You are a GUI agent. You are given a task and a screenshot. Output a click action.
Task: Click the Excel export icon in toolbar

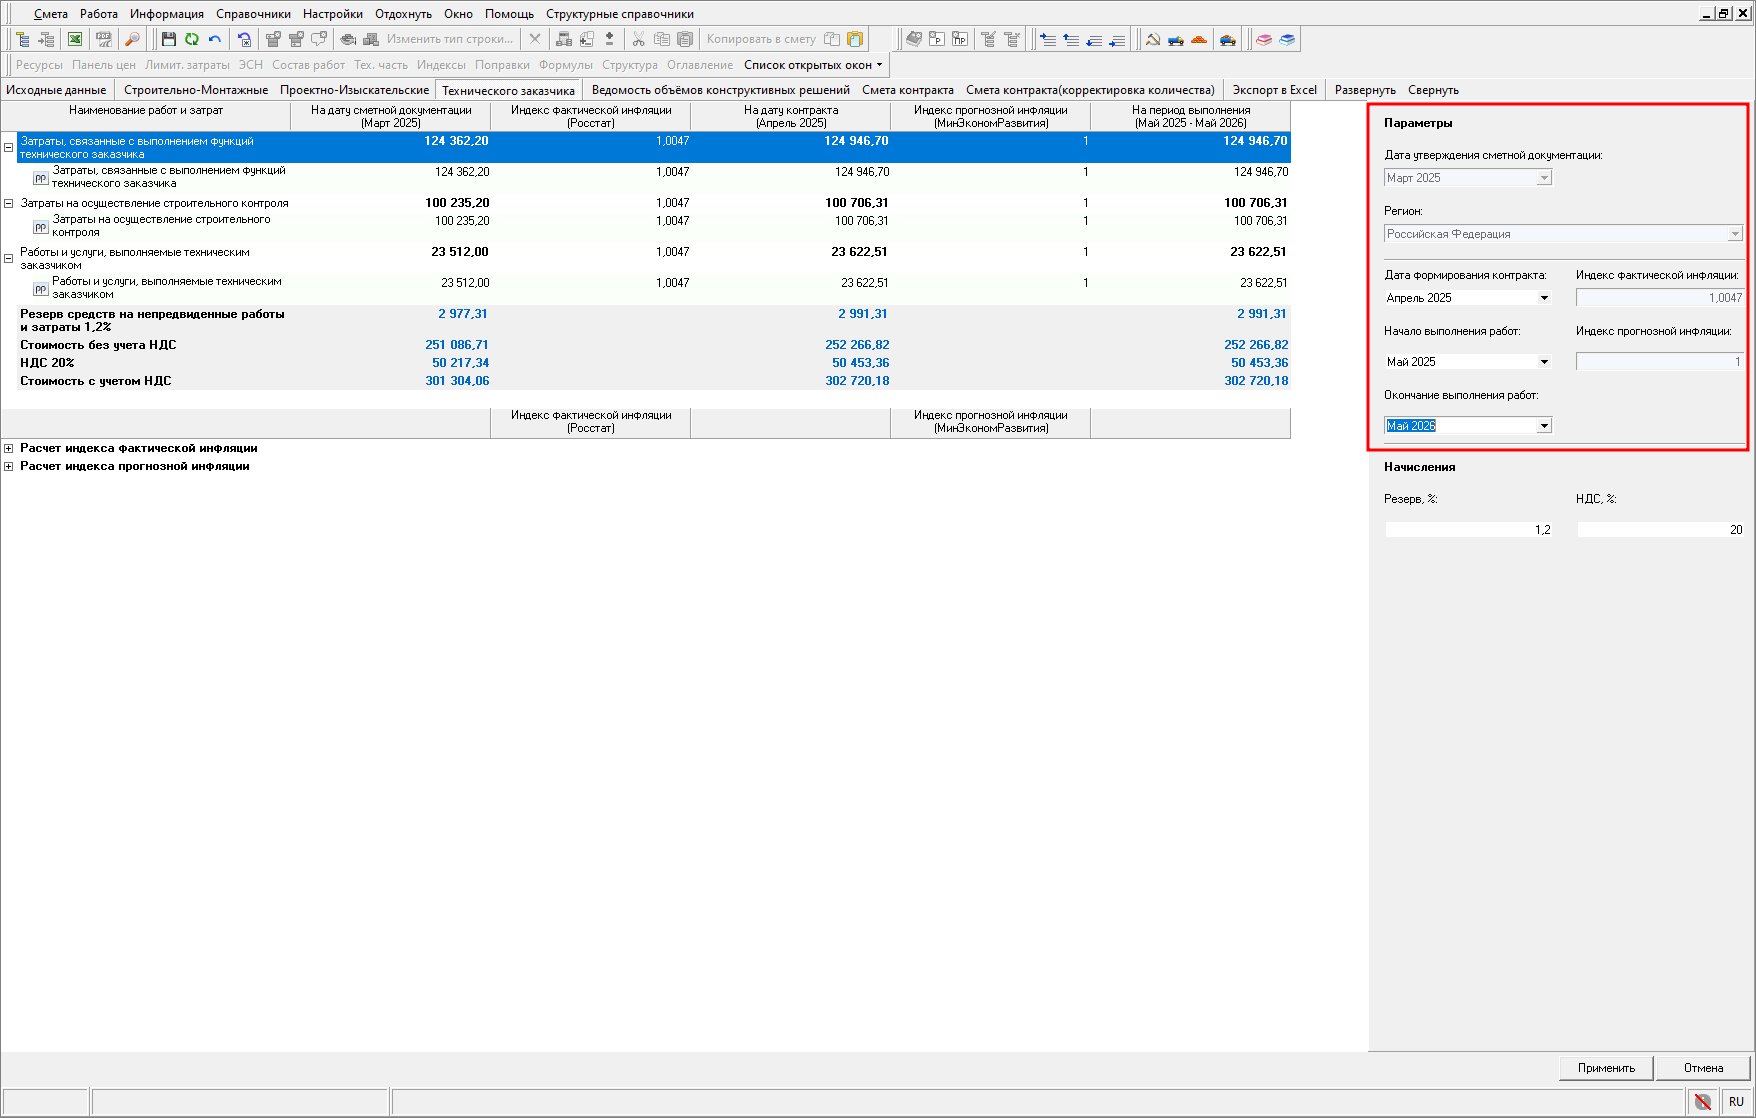coord(75,39)
